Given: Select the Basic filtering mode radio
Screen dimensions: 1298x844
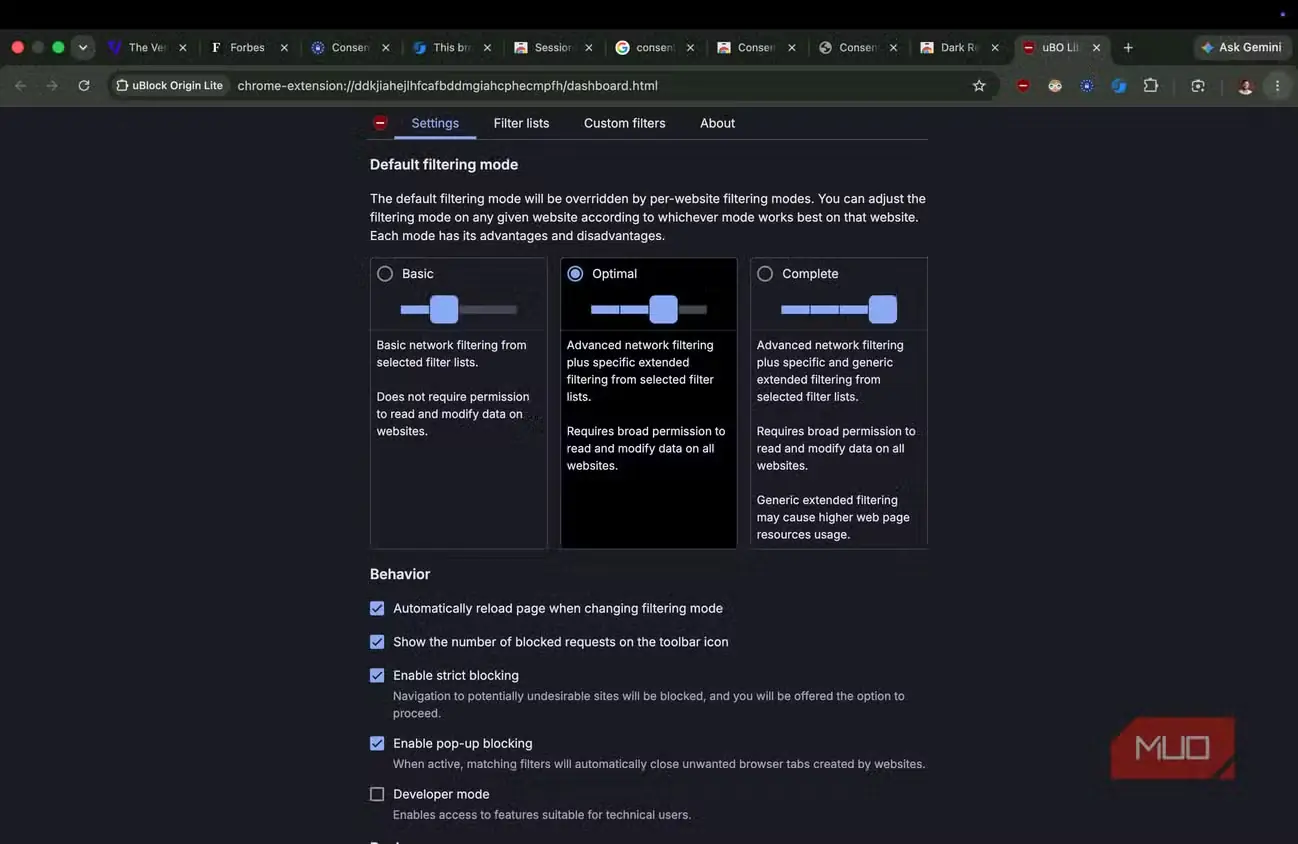Looking at the screenshot, I should coord(385,273).
